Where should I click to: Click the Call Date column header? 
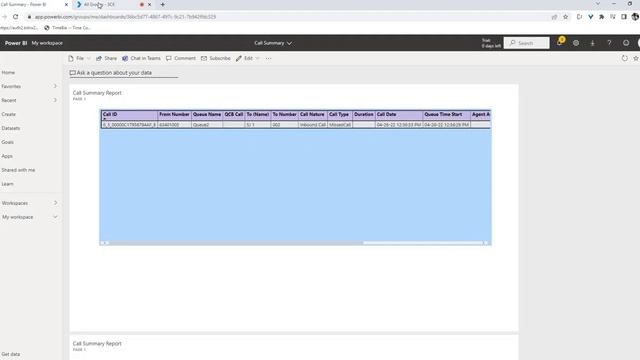click(399, 115)
